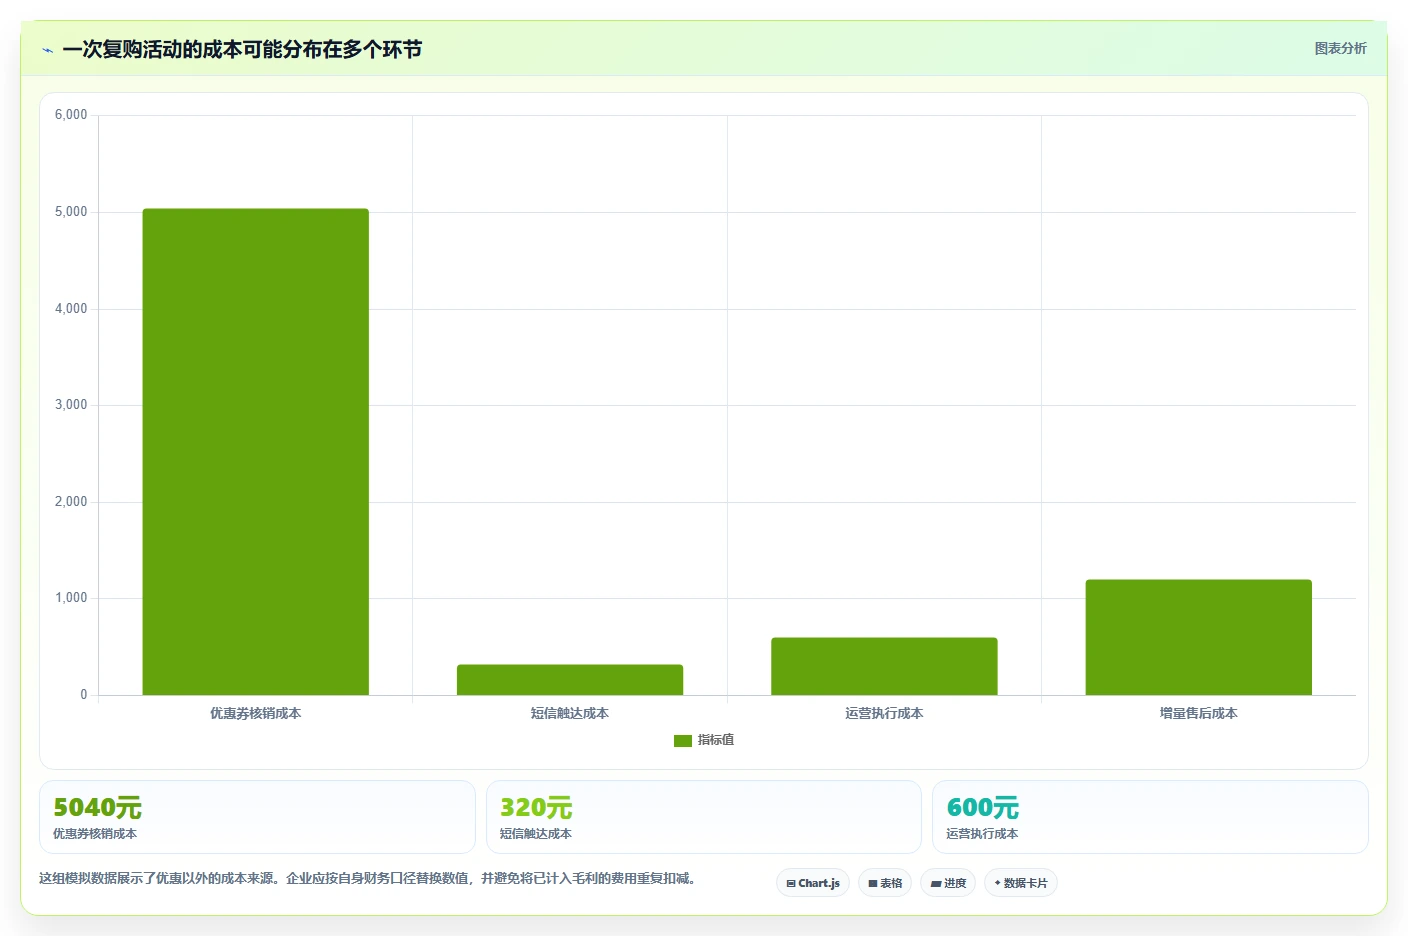Select the 数据卡片 chip
The image size is (1408, 936).
coord(1021,883)
